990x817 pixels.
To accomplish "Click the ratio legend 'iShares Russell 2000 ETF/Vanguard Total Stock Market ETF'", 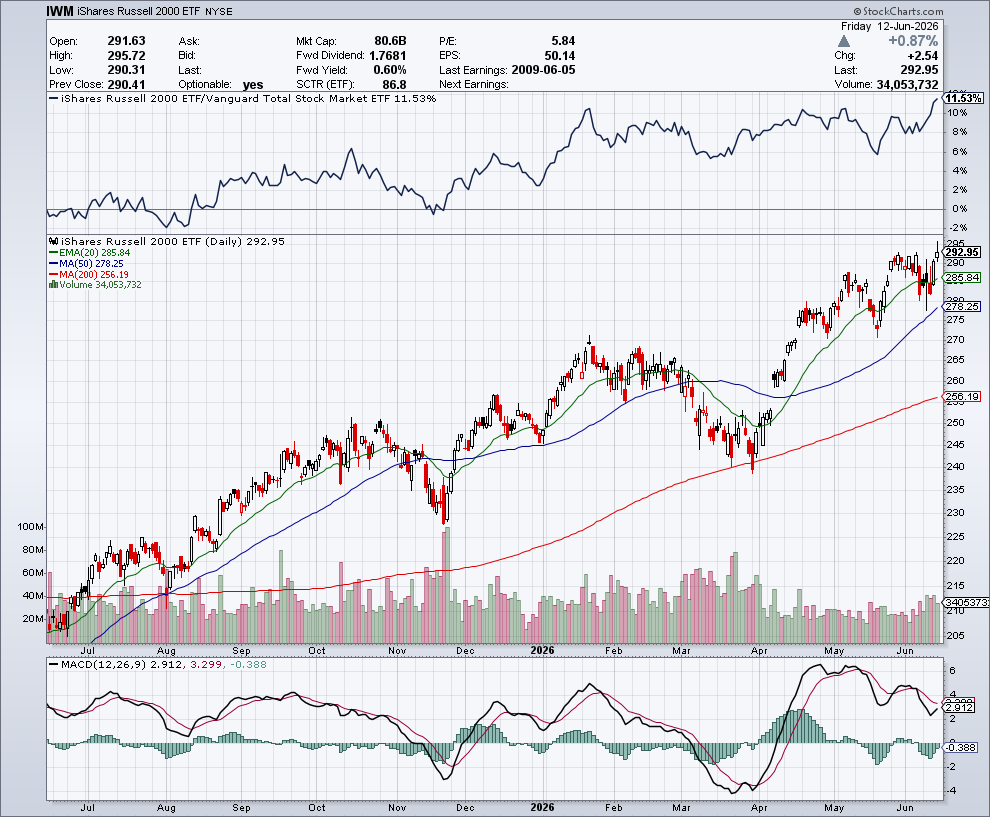I will (x=225, y=98).
